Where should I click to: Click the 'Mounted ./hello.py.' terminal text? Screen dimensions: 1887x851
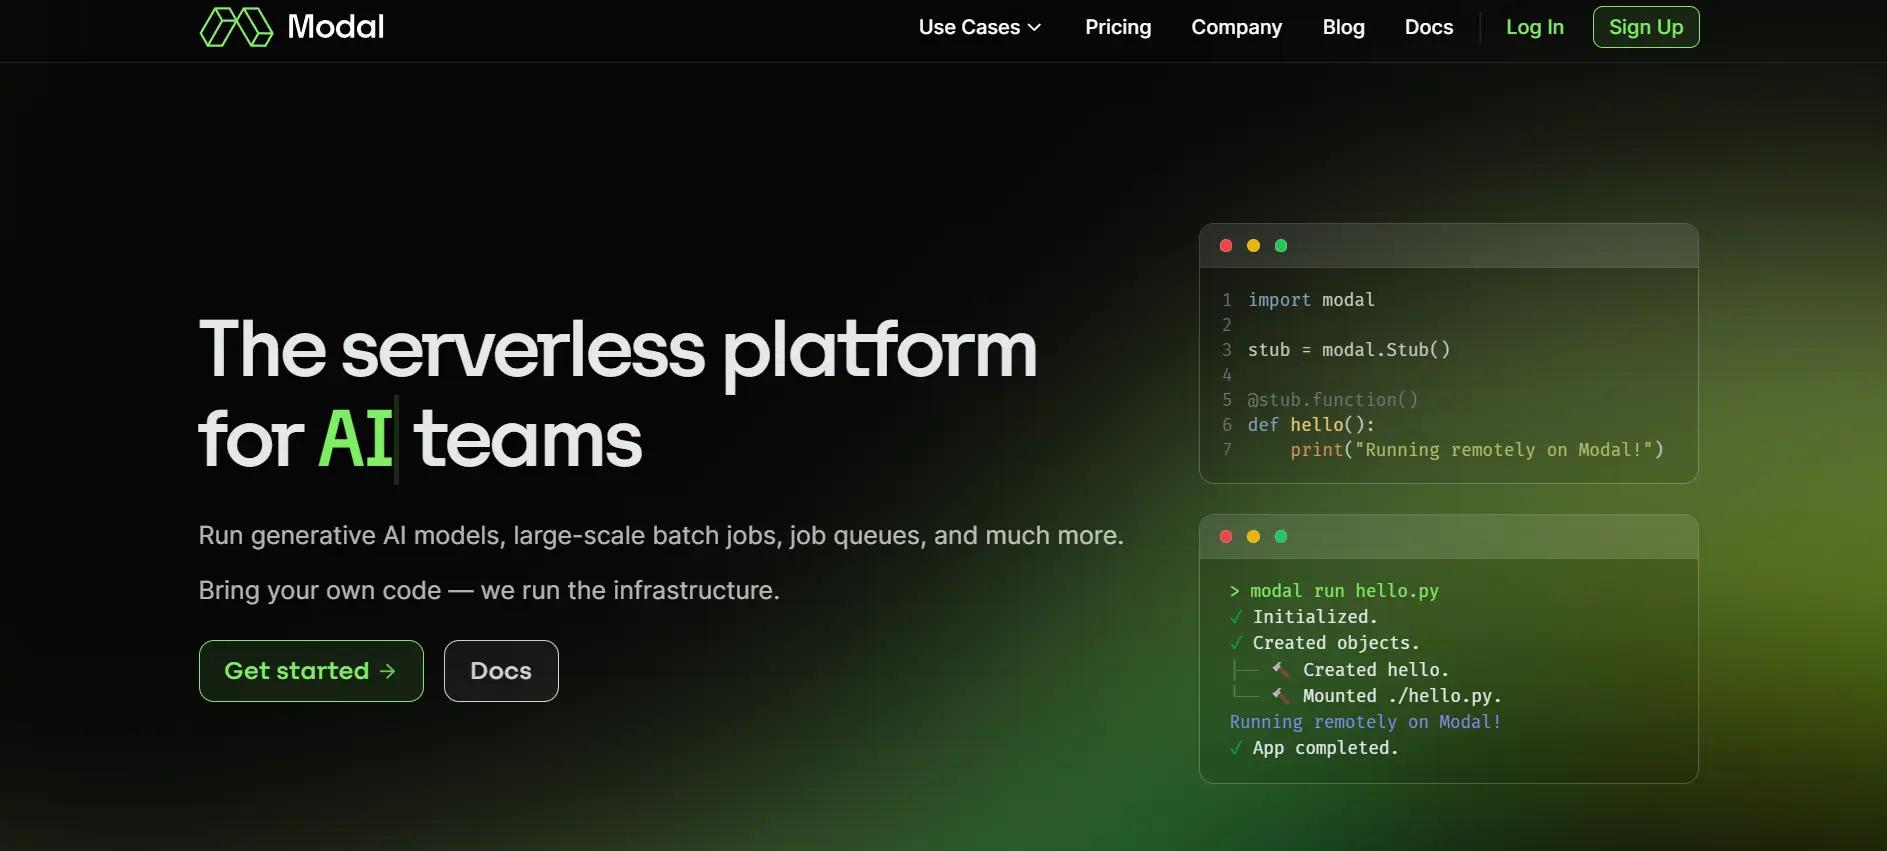(1402, 696)
